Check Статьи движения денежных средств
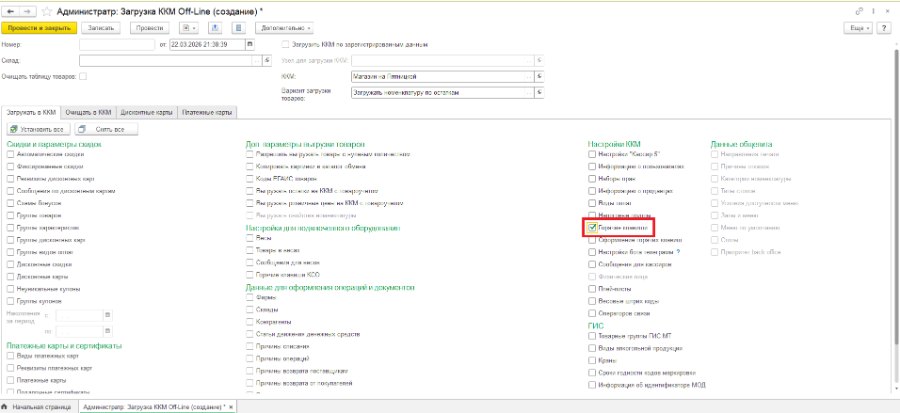 (x=249, y=334)
